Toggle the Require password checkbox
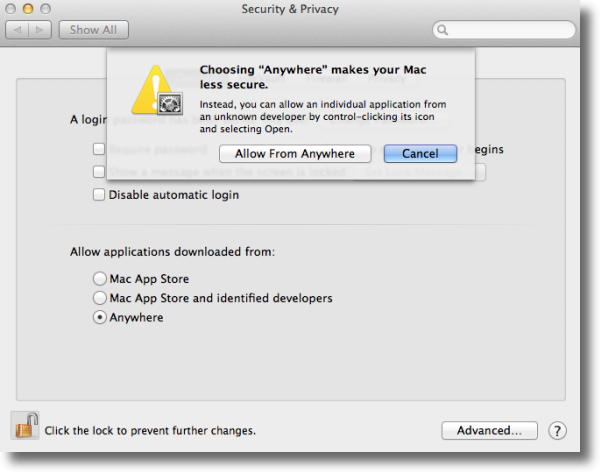600x472 pixels. (x=99, y=149)
